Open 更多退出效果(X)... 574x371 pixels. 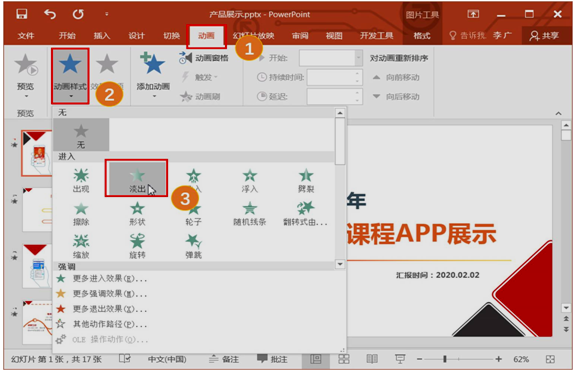(x=101, y=309)
